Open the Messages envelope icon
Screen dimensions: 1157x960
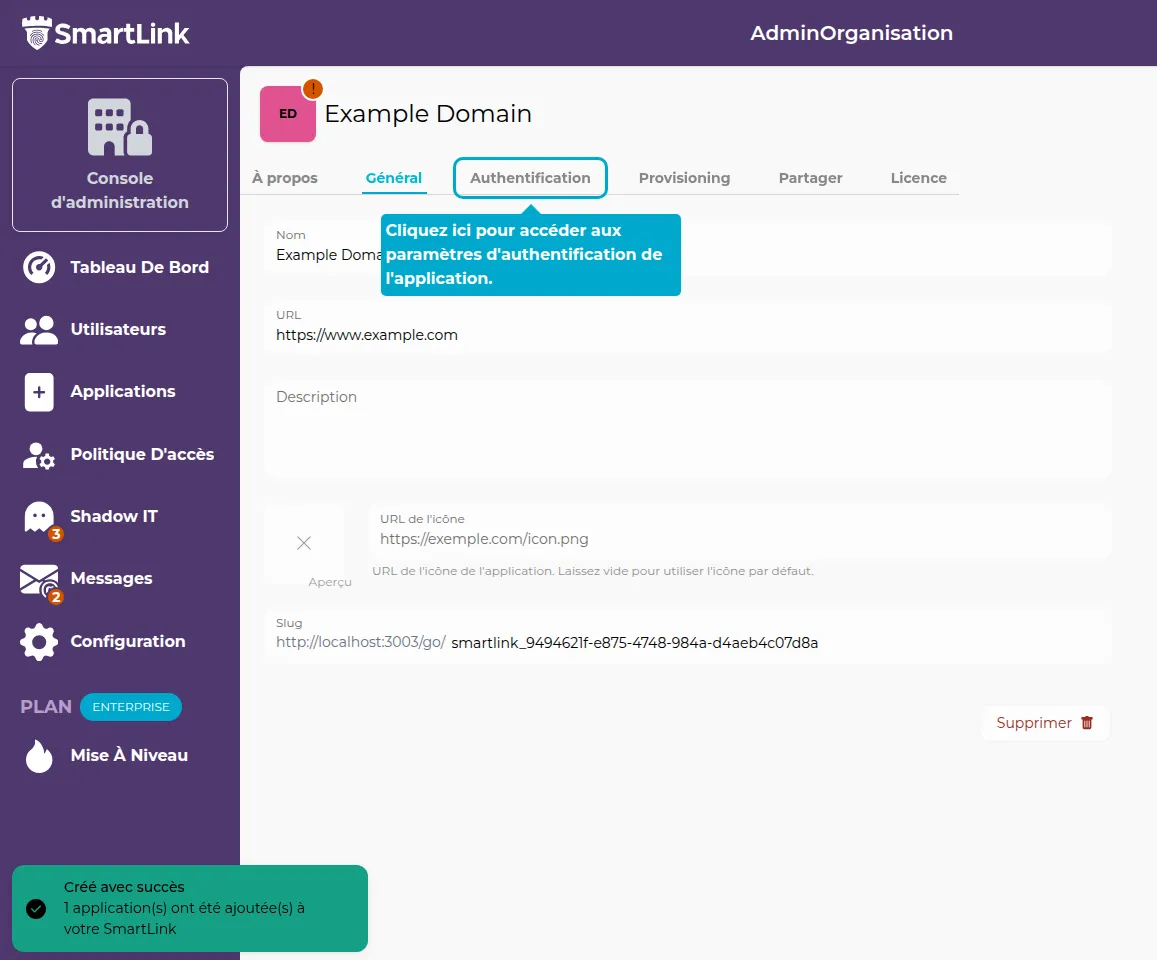click(x=39, y=580)
